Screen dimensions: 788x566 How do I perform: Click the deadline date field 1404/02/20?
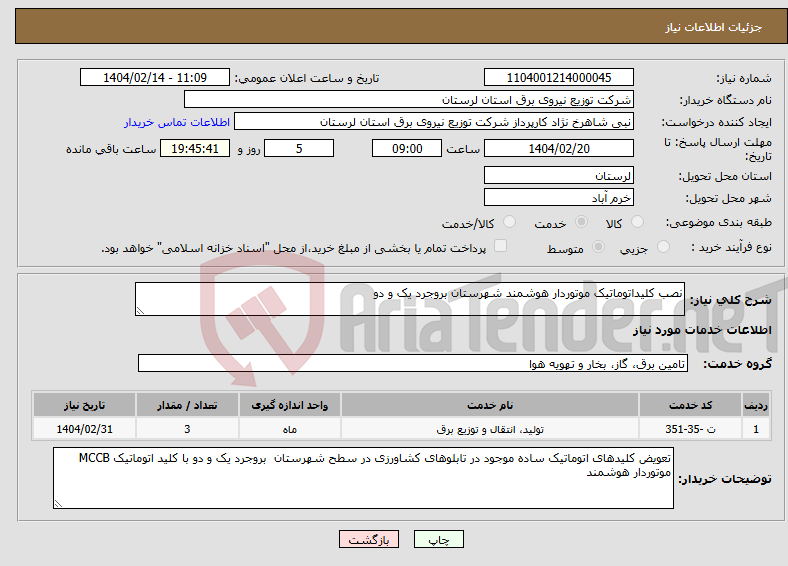pos(559,148)
